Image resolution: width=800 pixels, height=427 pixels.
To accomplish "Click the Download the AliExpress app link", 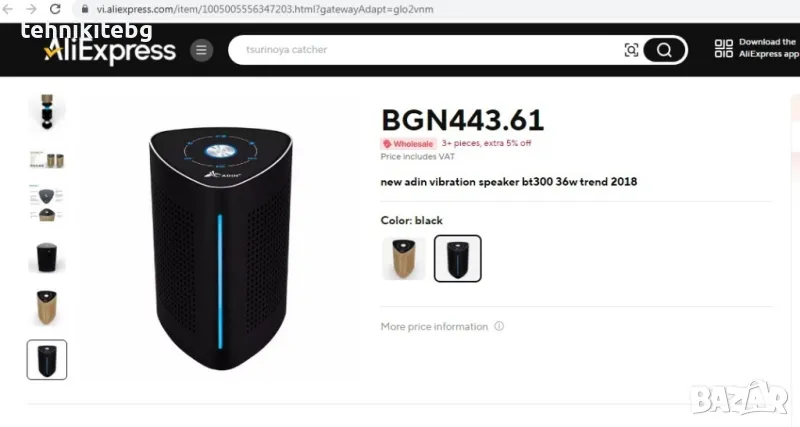I will click(768, 48).
